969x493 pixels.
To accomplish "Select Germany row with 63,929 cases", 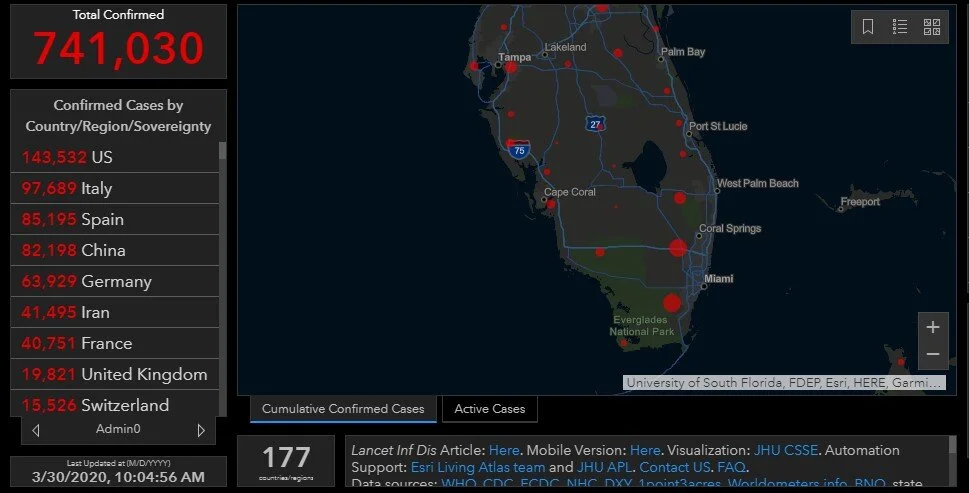I will [x=115, y=281].
